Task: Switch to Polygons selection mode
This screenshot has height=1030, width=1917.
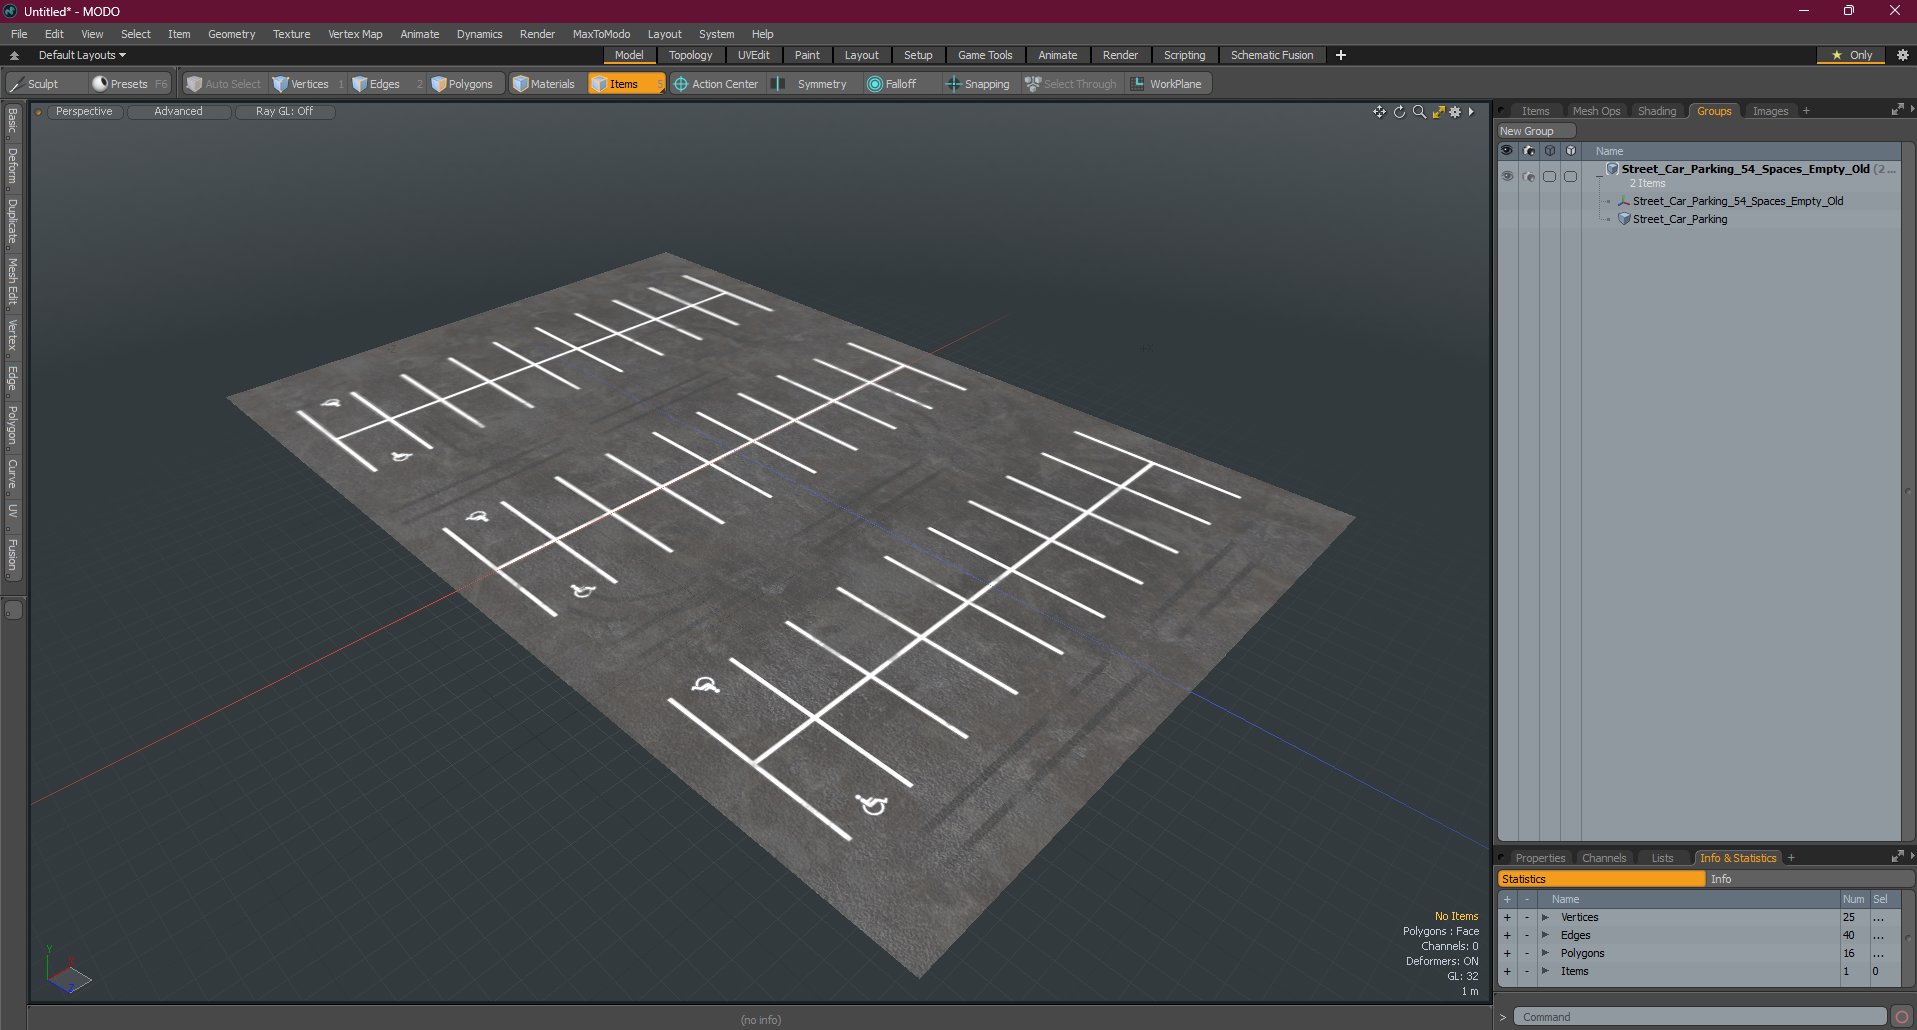Action: (x=464, y=84)
